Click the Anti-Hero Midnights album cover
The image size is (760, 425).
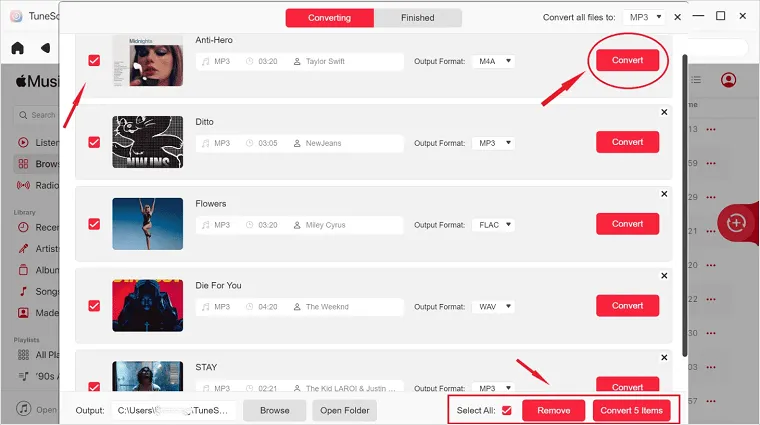coord(148,61)
